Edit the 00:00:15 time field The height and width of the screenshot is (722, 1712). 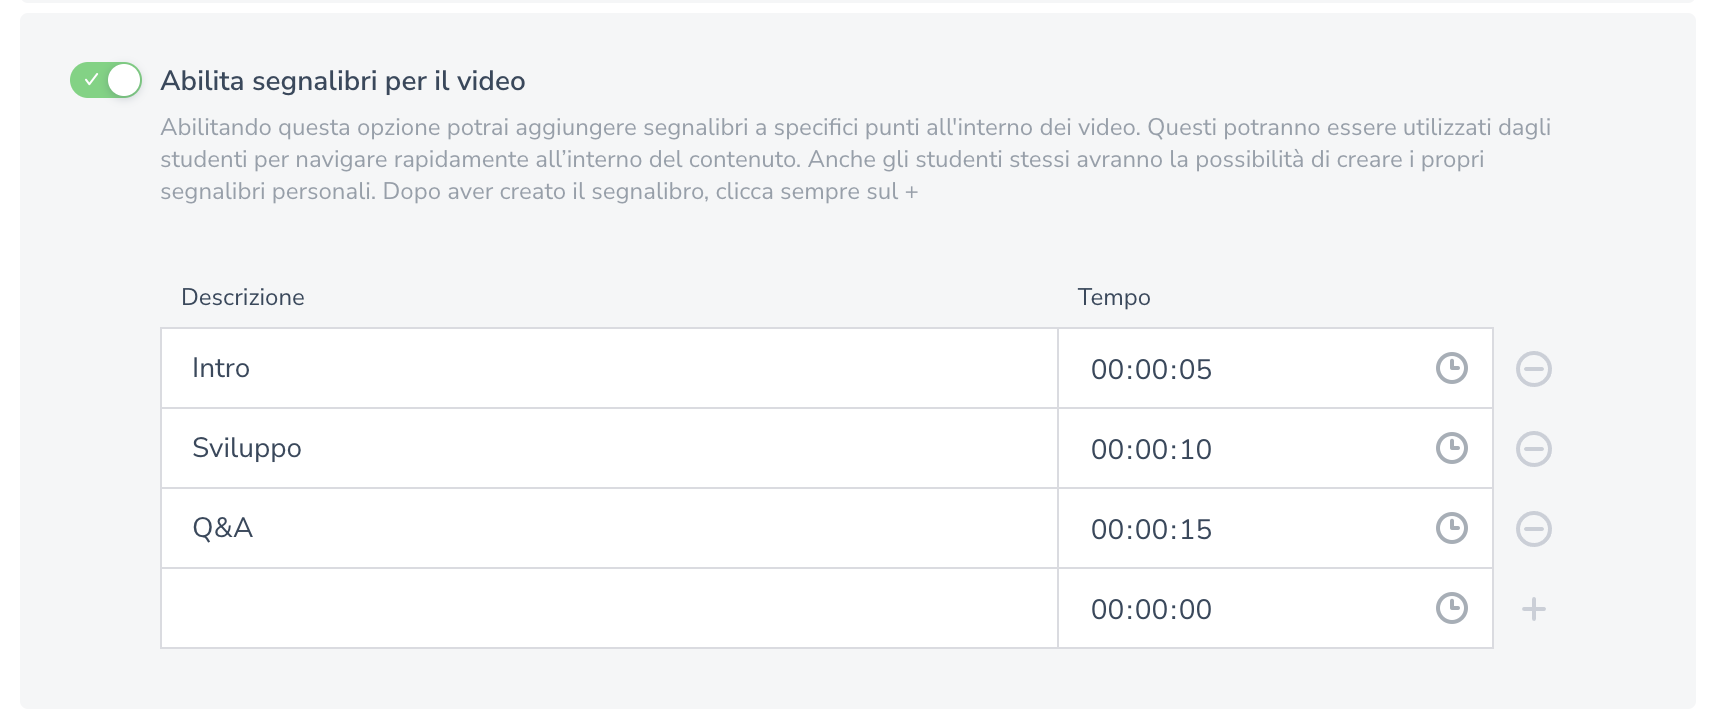[x=1240, y=529]
